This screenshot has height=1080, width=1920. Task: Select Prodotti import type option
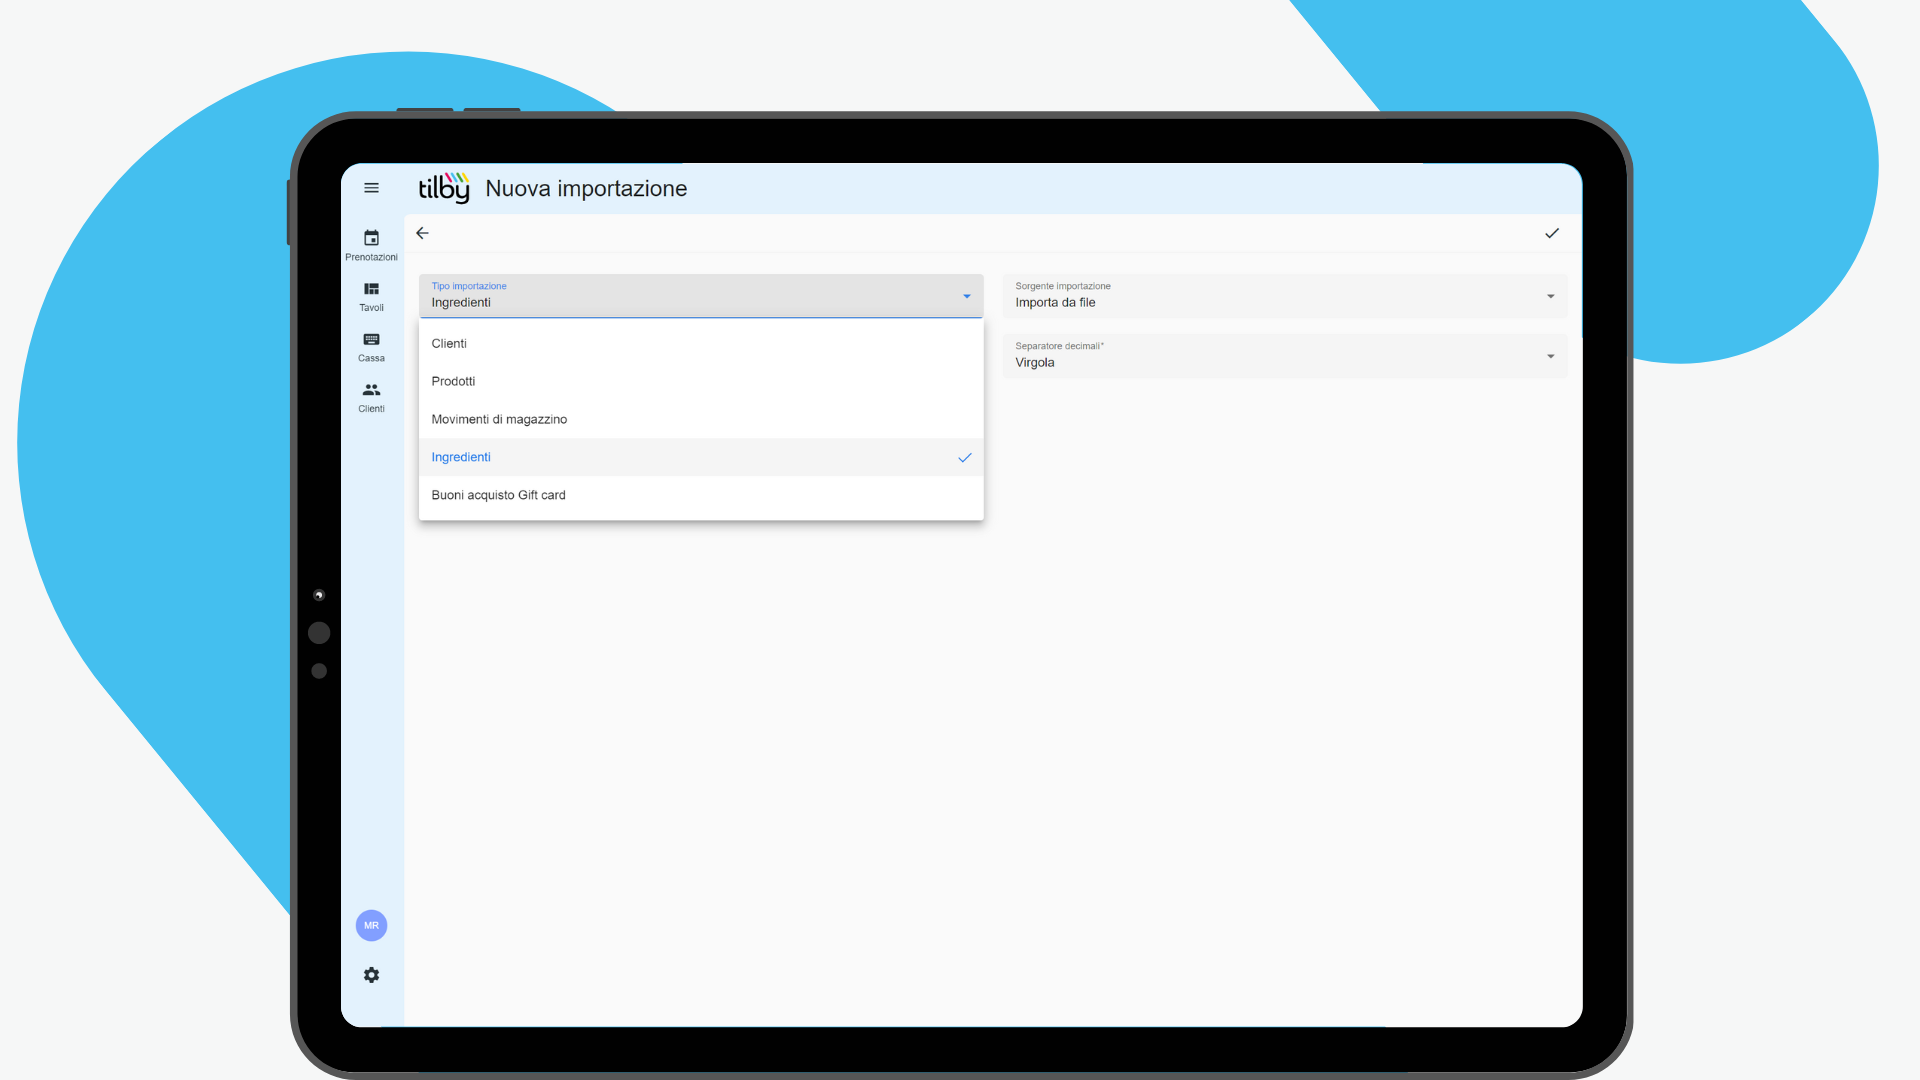[701, 381]
